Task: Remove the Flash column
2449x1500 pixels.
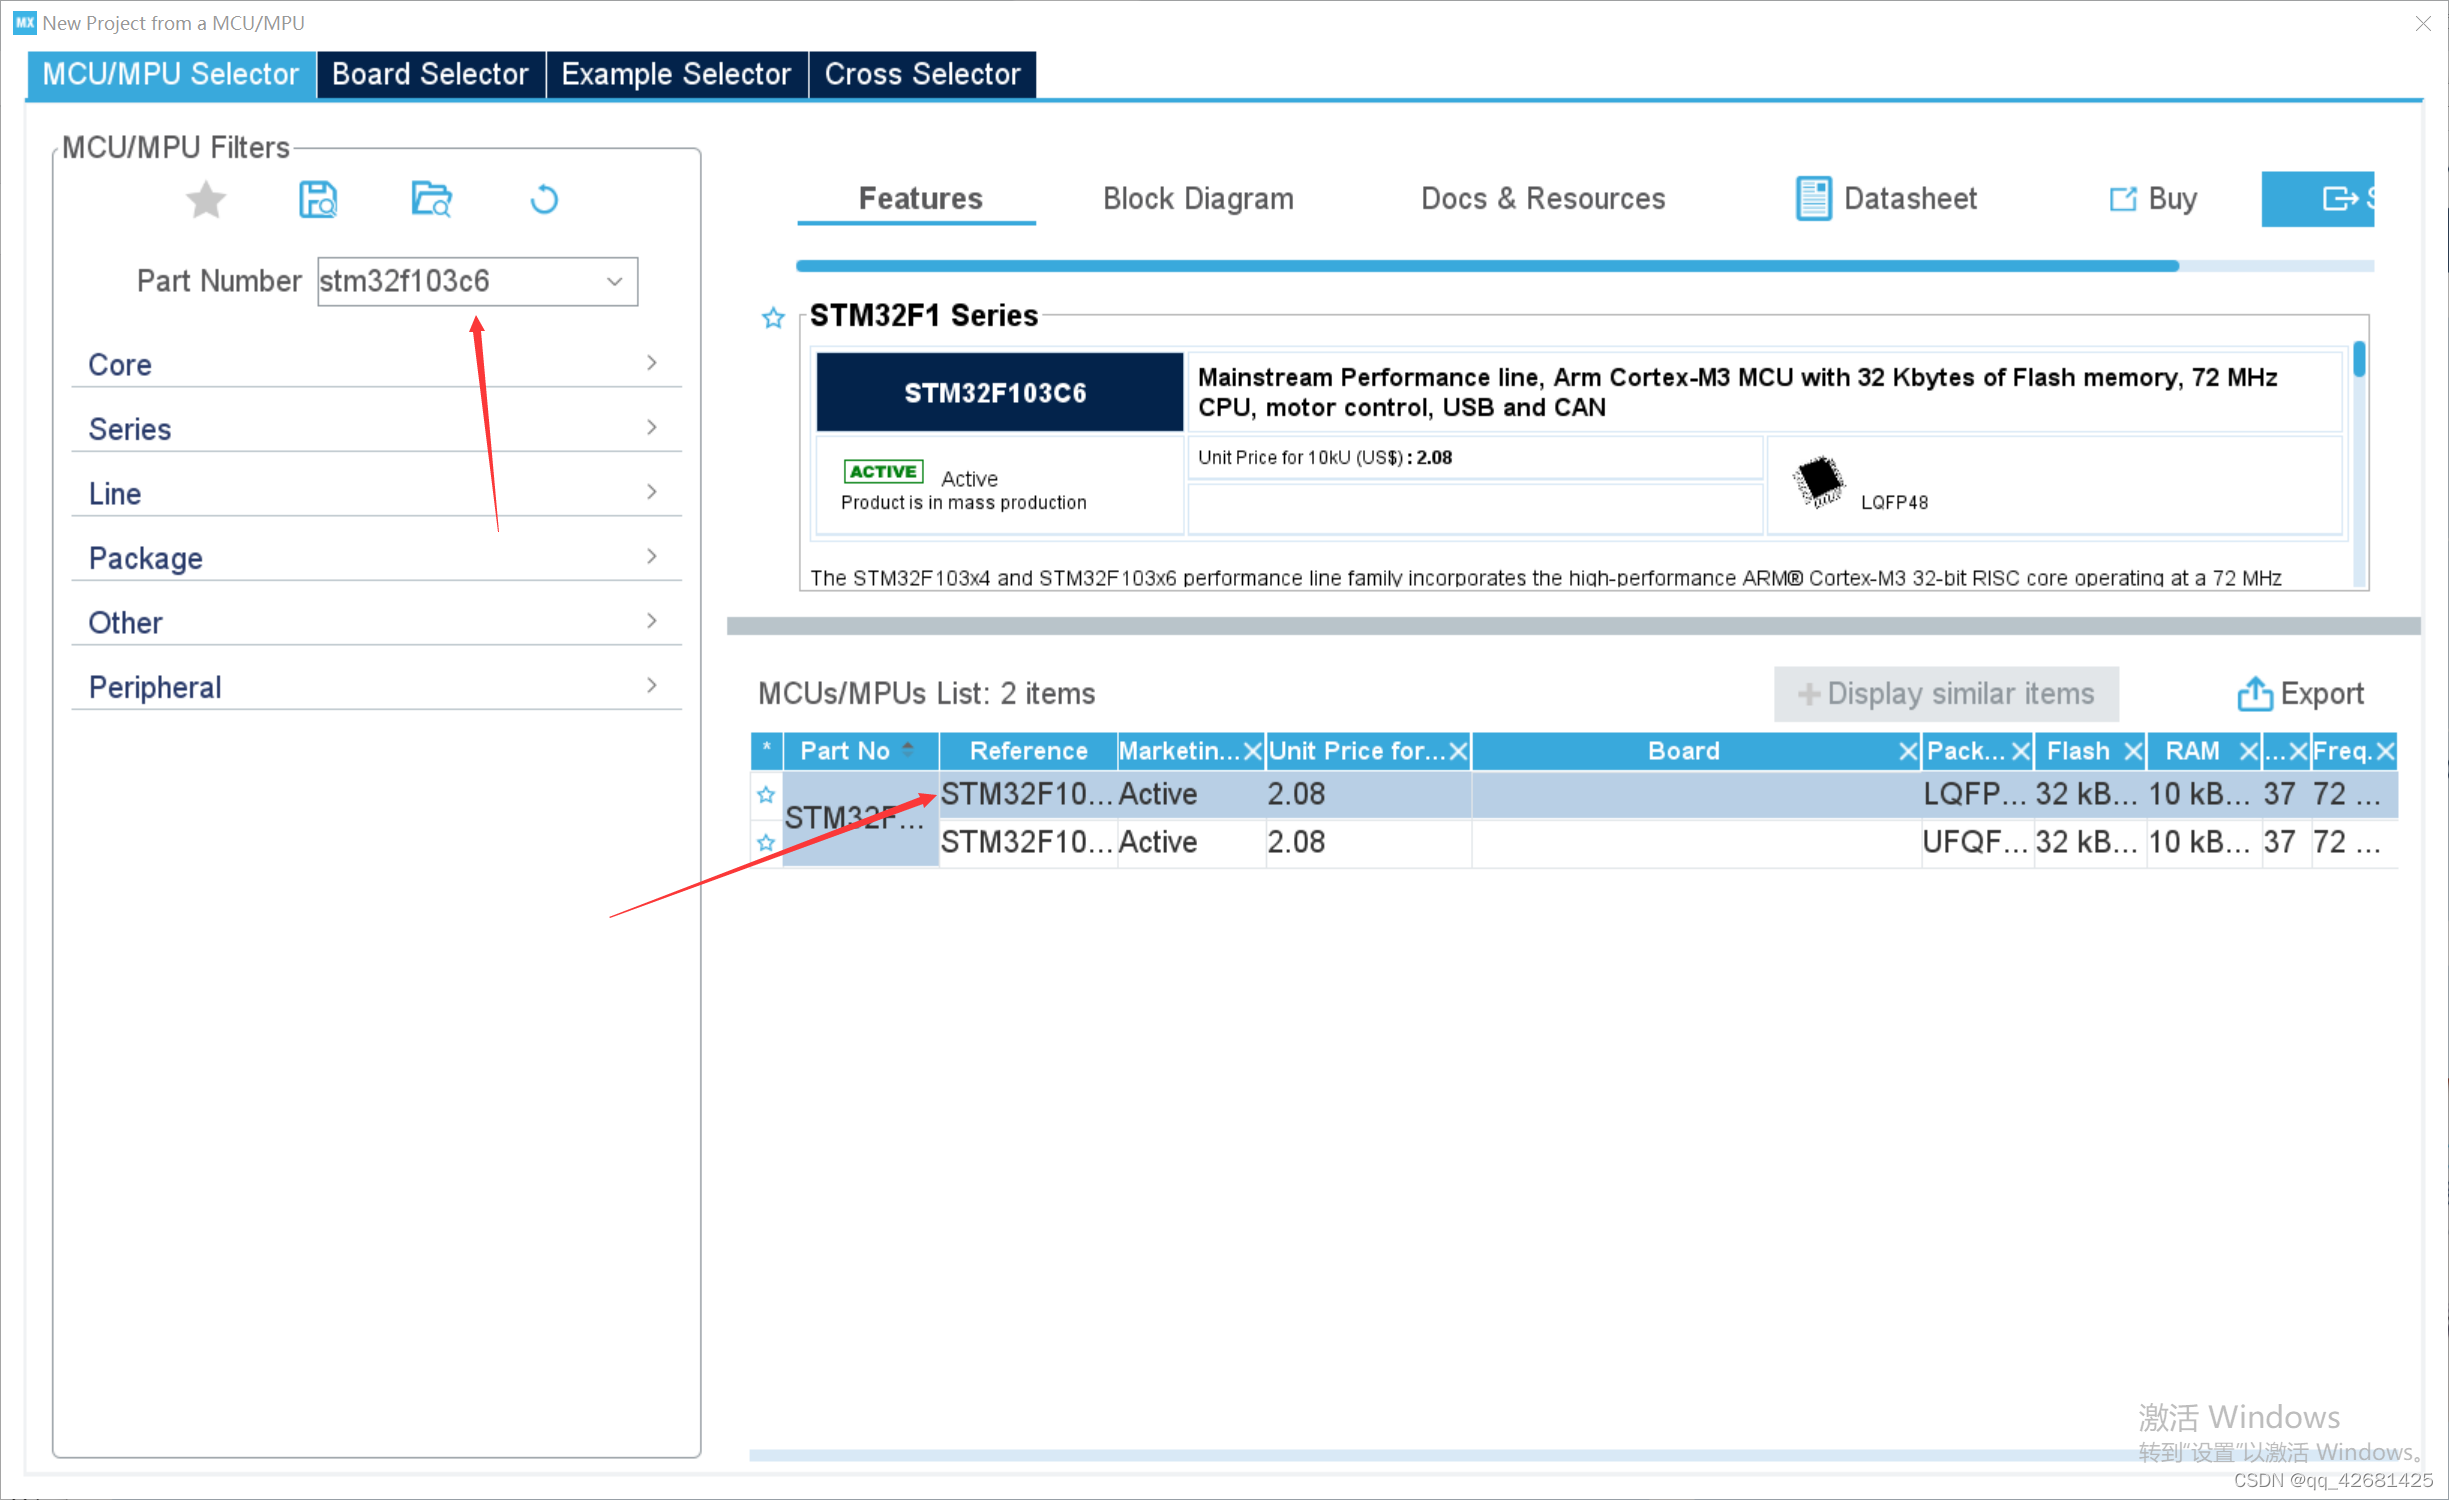Action: [2133, 751]
